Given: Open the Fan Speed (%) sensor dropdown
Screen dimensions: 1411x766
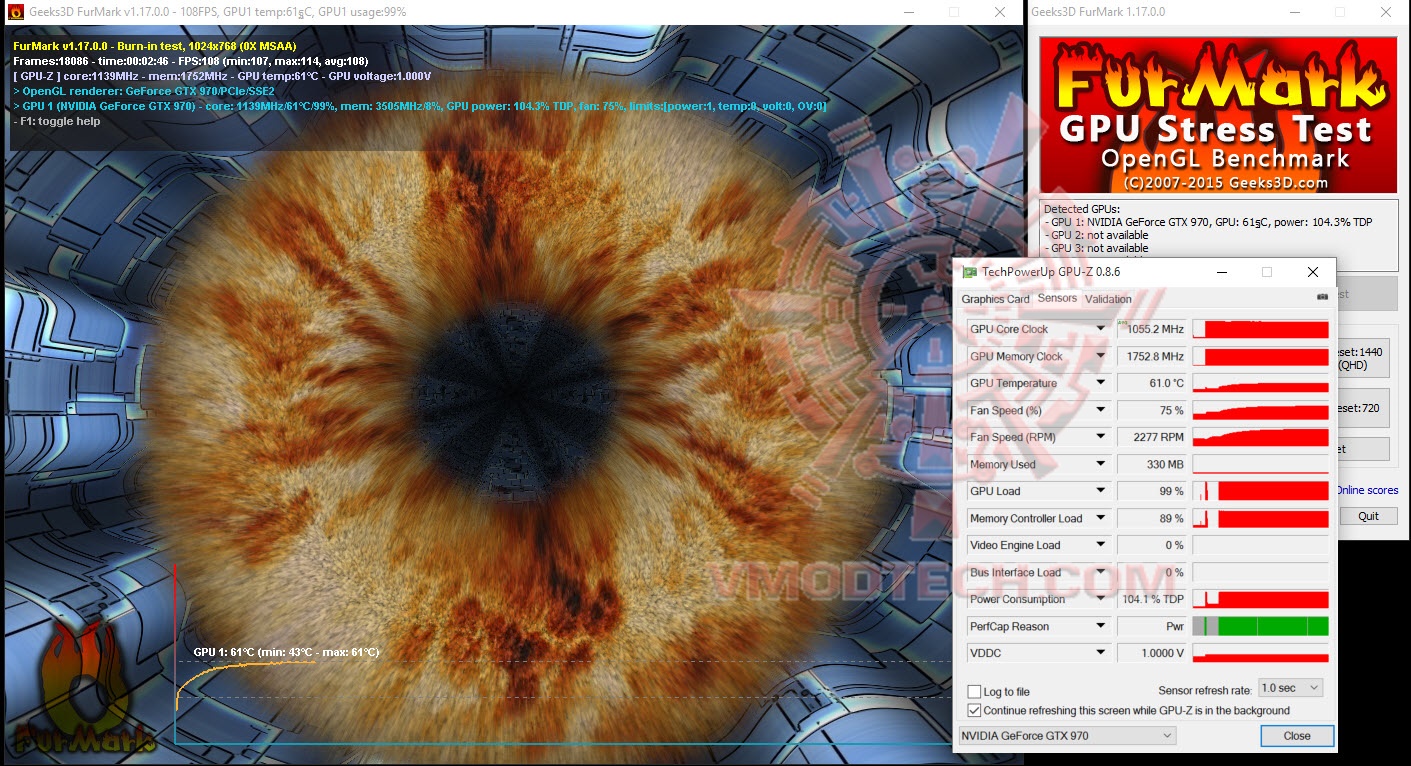Looking at the screenshot, I should pyautogui.click(x=1101, y=410).
